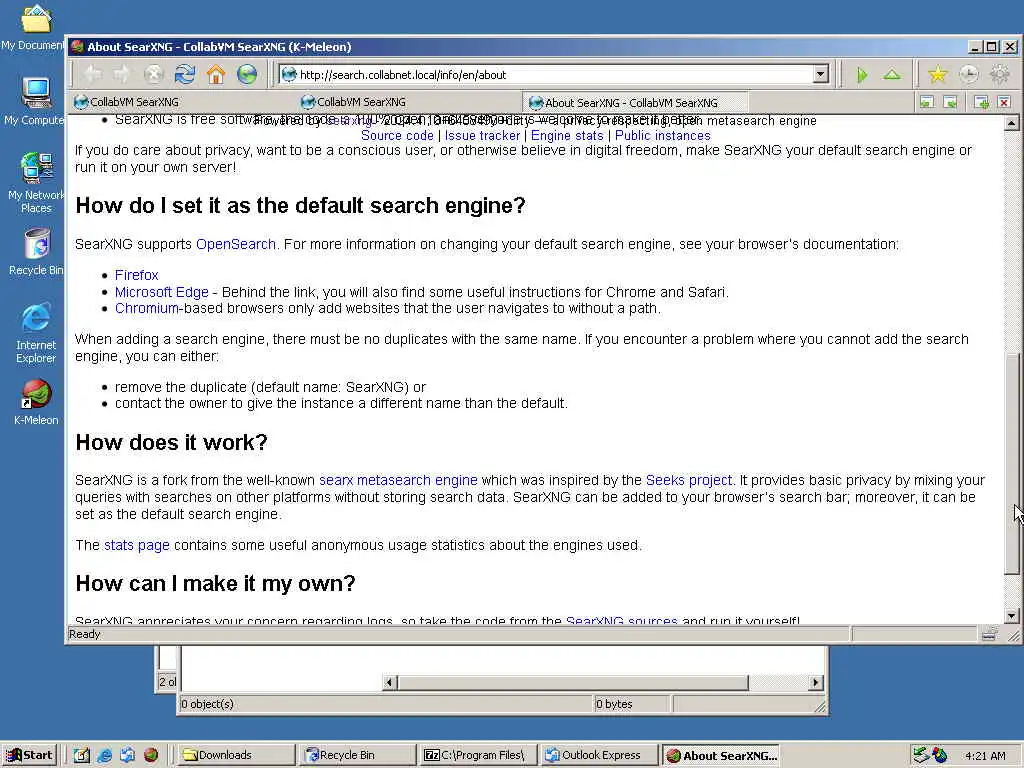Select My Network Places desktop icon
This screenshot has height=768, width=1024.
point(36,183)
